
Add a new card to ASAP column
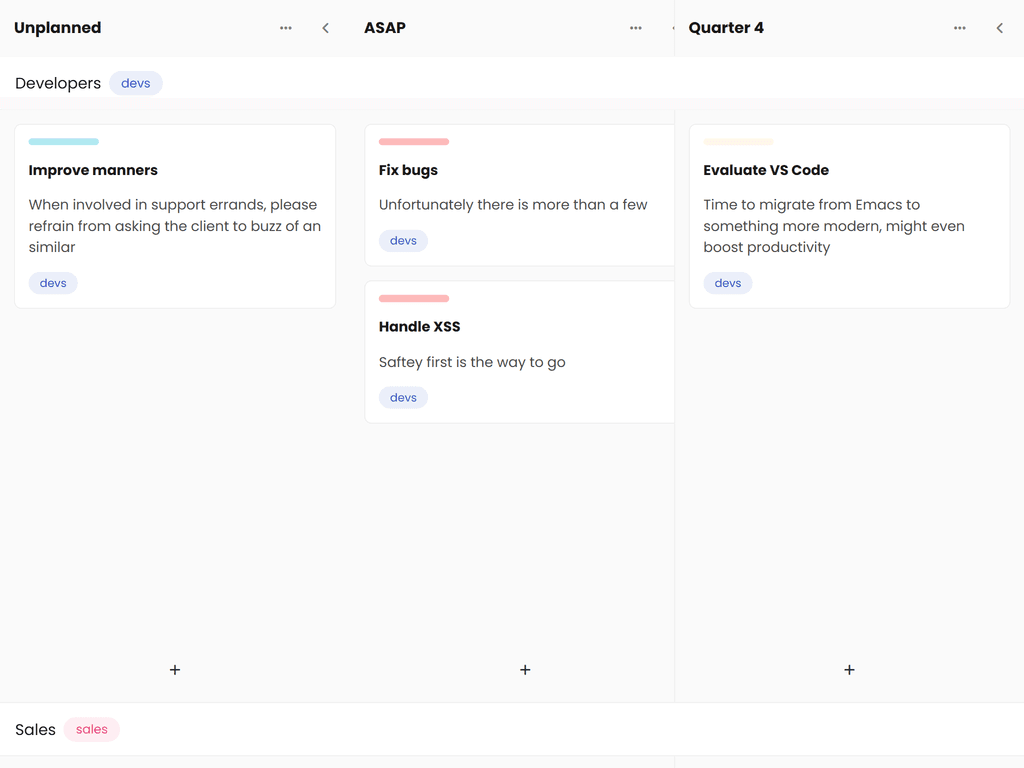pyautogui.click(x=525, y=670)
